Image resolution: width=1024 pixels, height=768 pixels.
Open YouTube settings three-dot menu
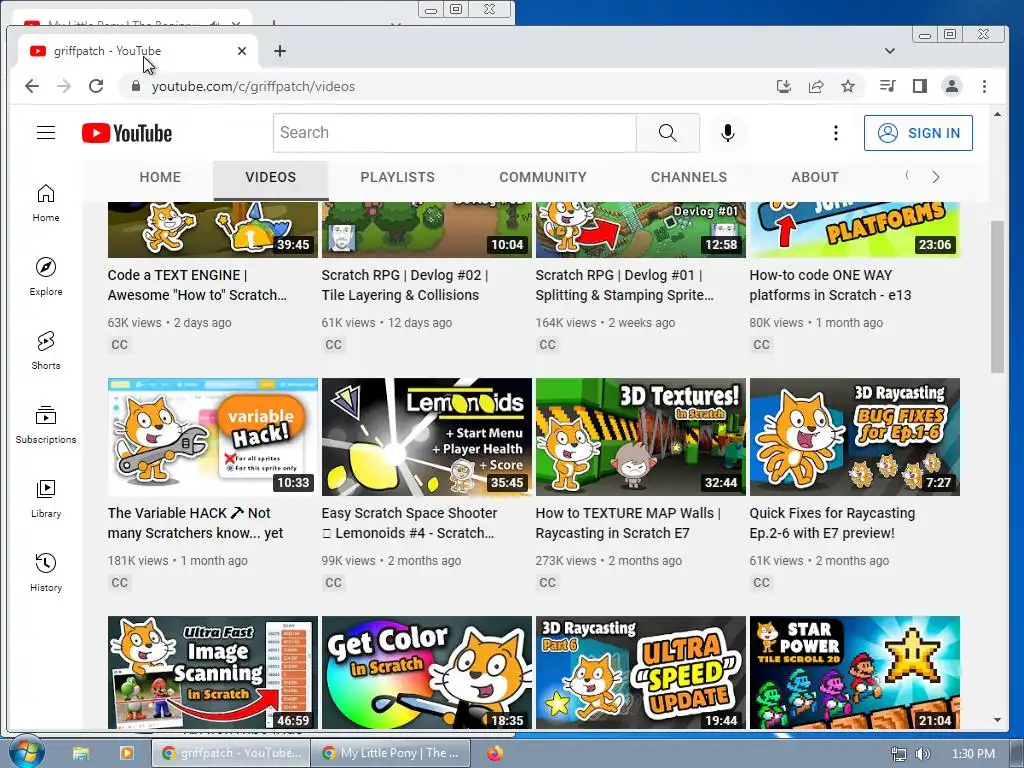[835, 133]
